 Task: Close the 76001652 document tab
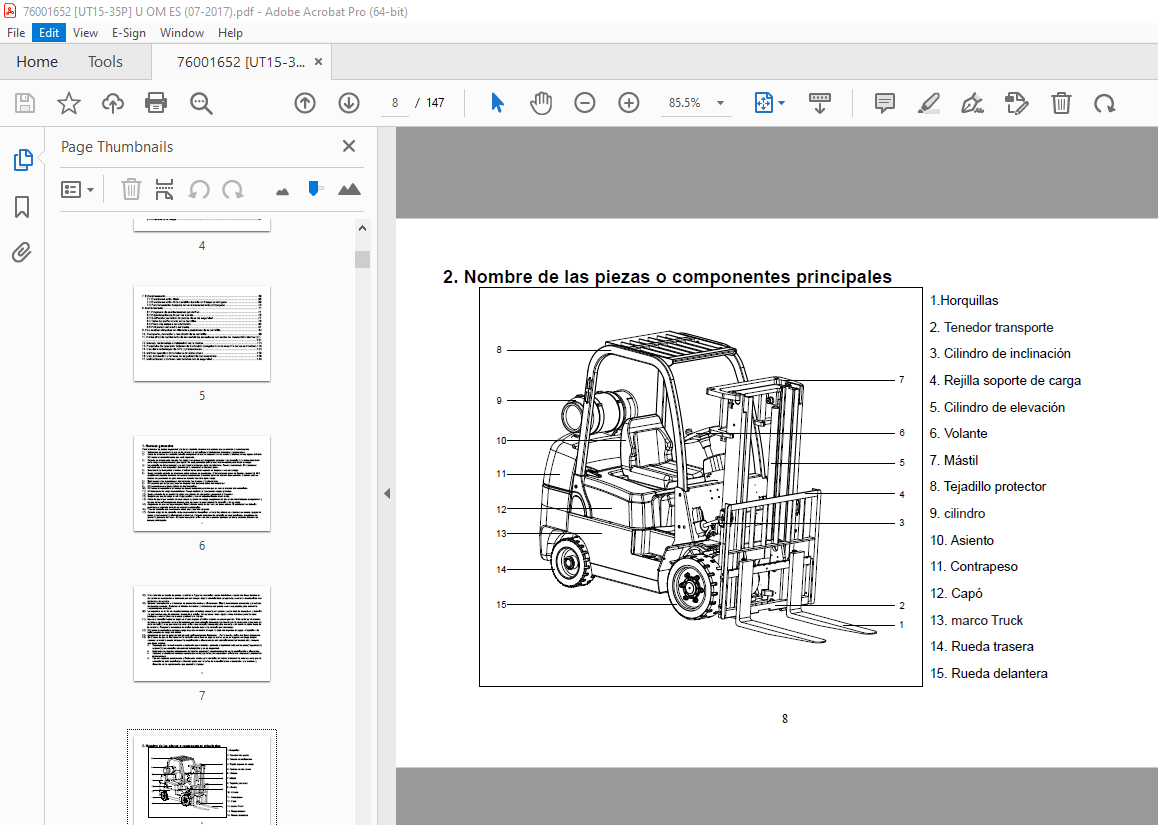coord(318,62)
